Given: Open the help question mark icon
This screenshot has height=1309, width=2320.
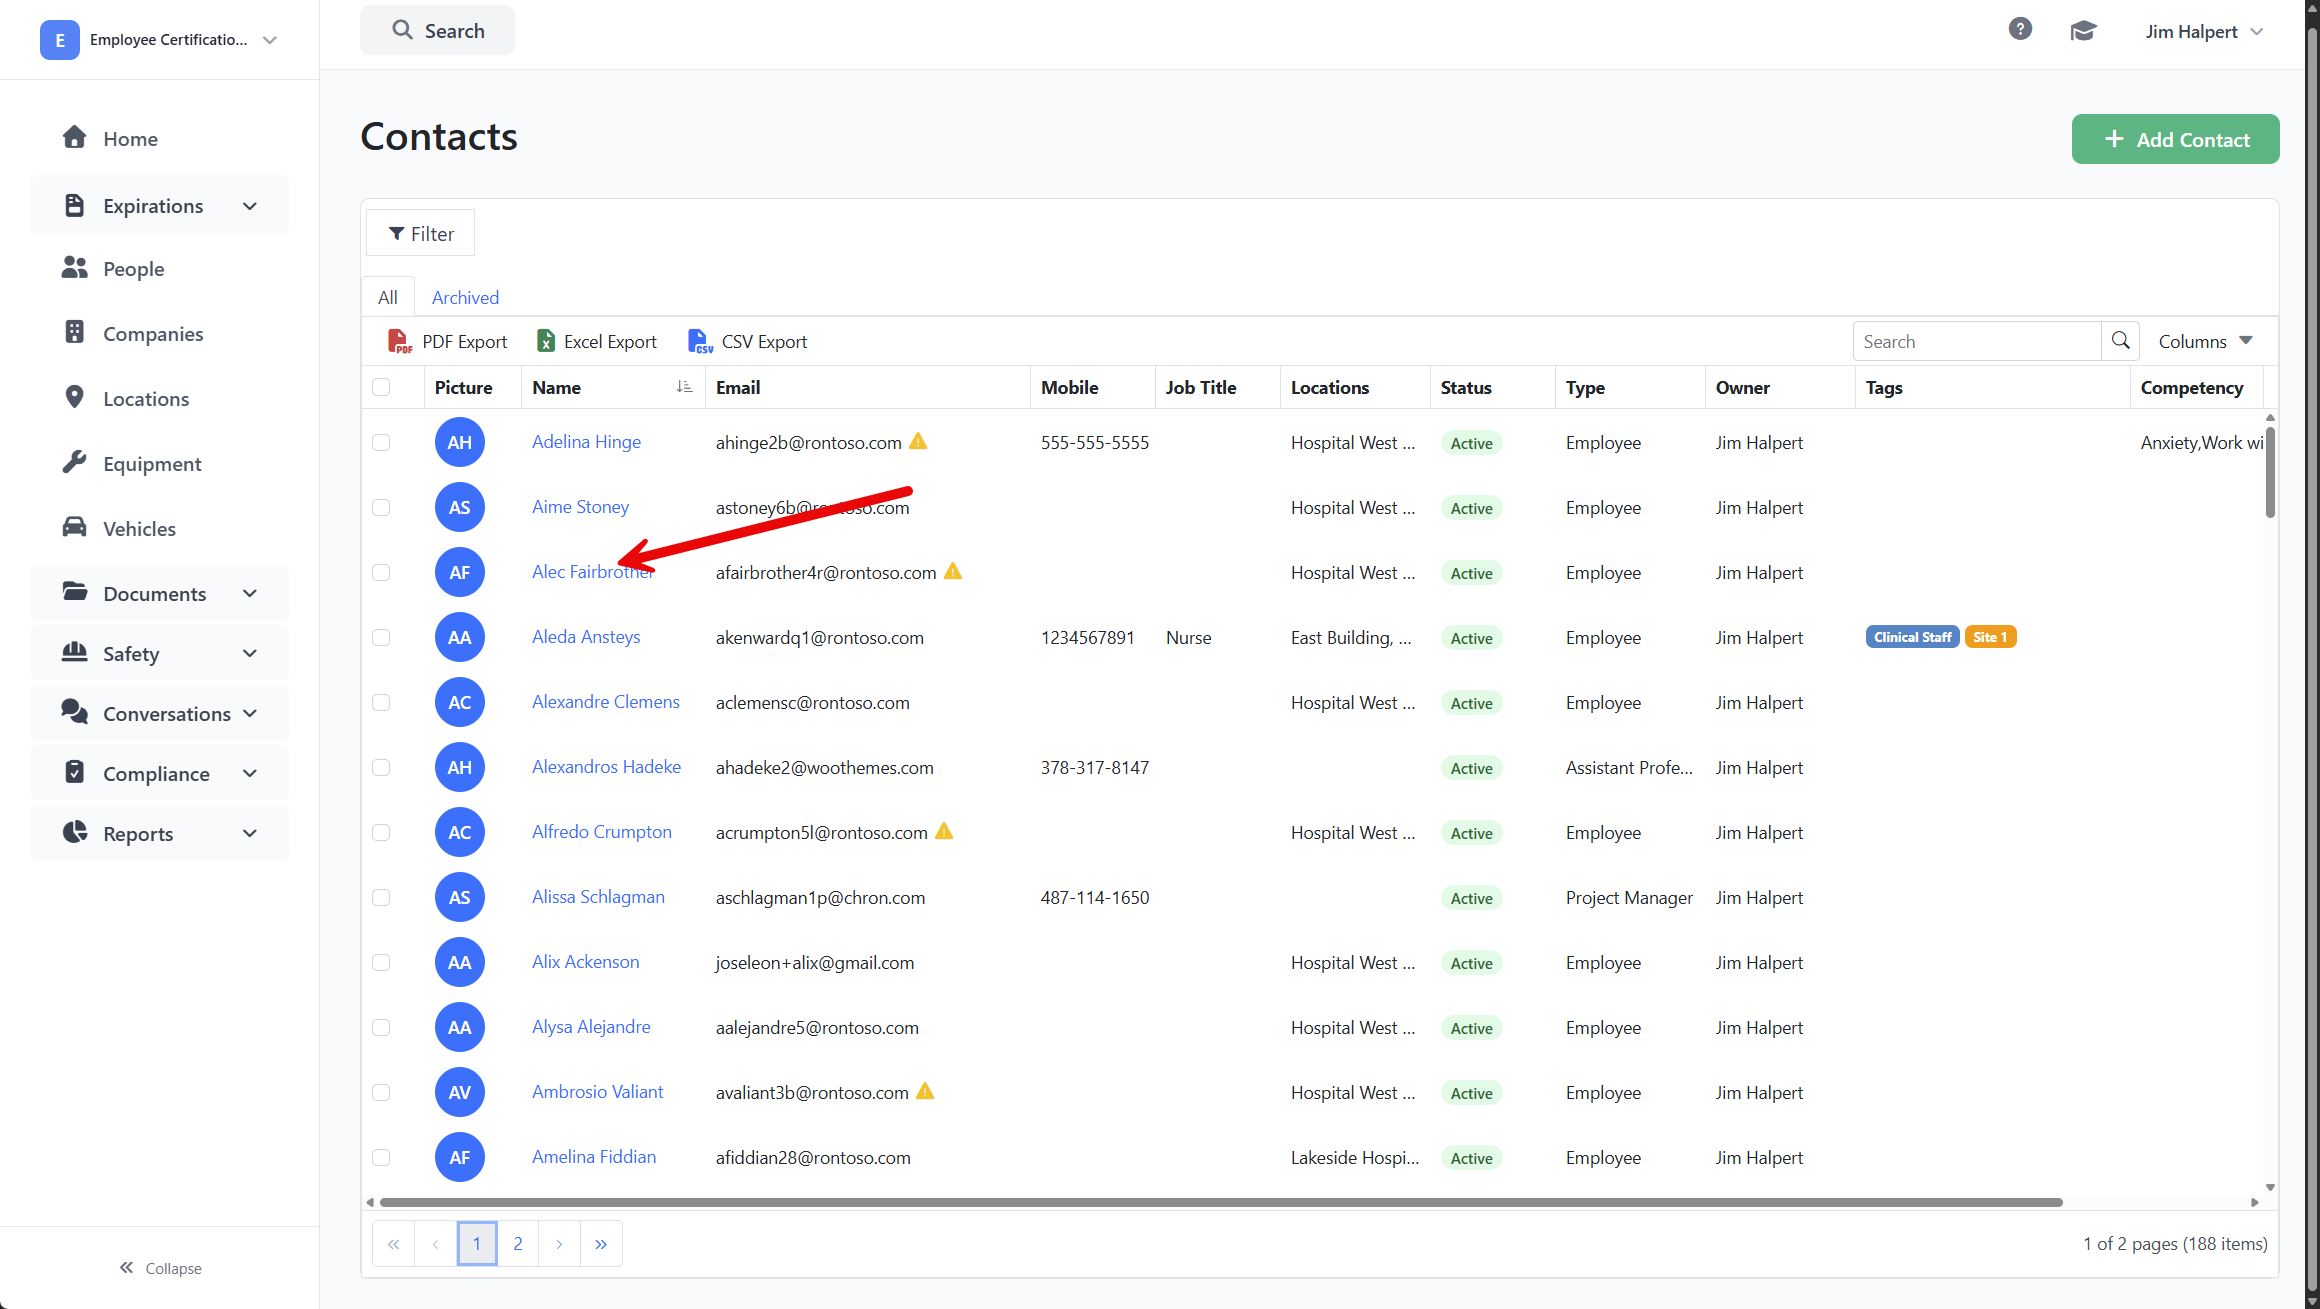Looking at the screenshot, I should click(2020, 30).
